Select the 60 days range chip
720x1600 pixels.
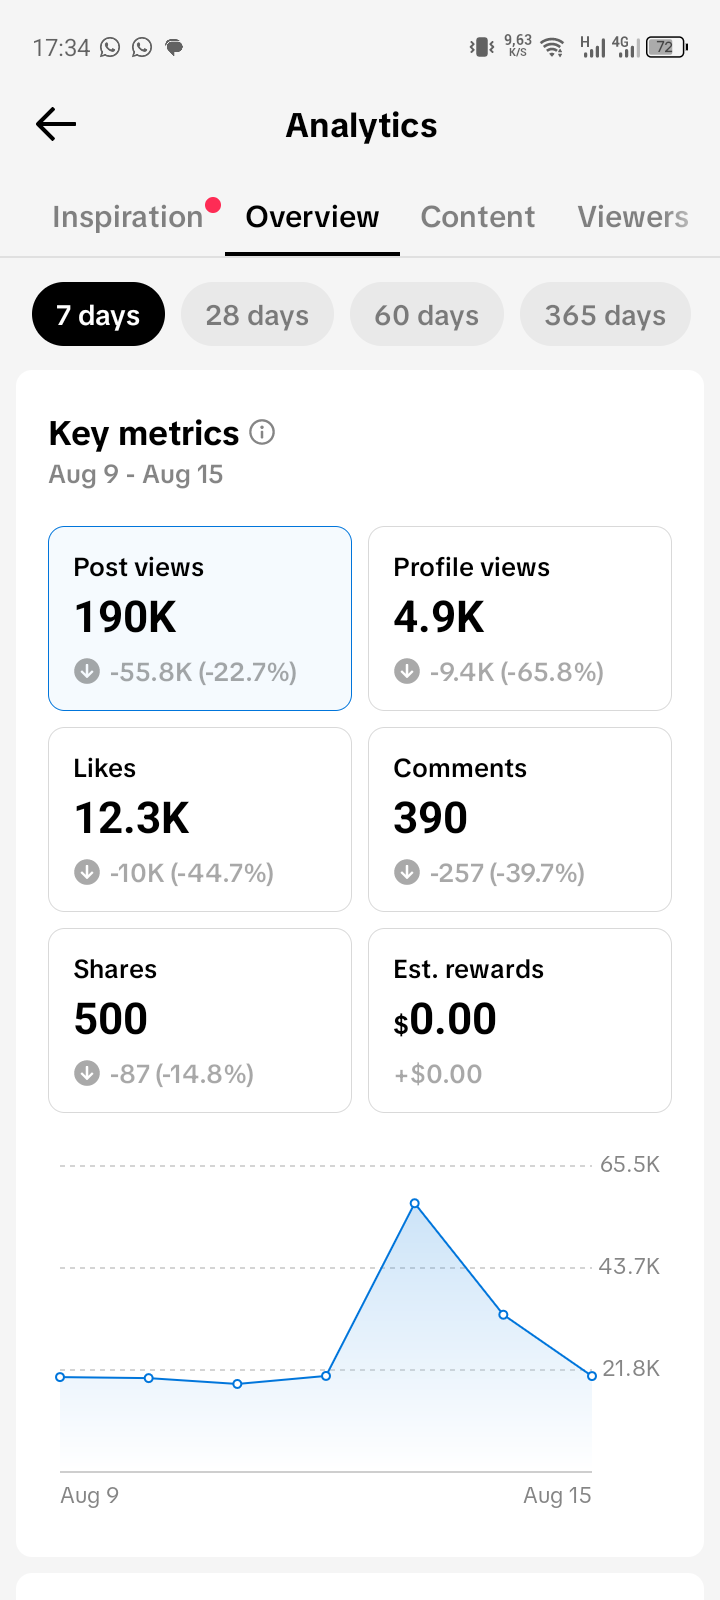[427, 314]
